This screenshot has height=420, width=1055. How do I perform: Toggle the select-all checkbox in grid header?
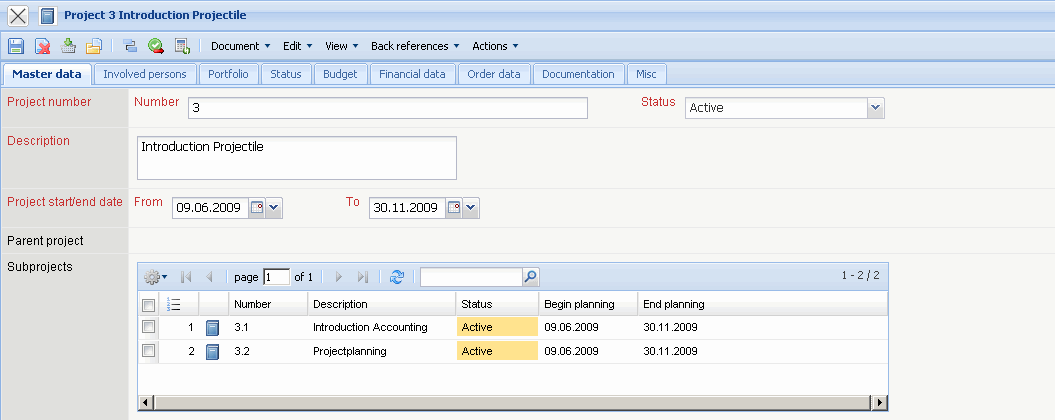149,305
